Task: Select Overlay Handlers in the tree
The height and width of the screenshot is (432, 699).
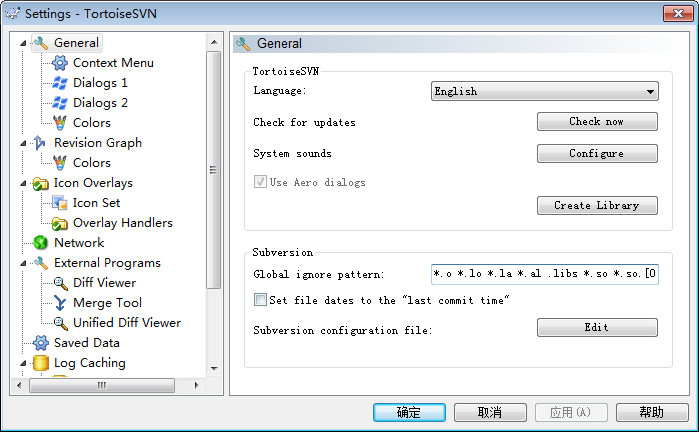Action: (x=123, y=223)
